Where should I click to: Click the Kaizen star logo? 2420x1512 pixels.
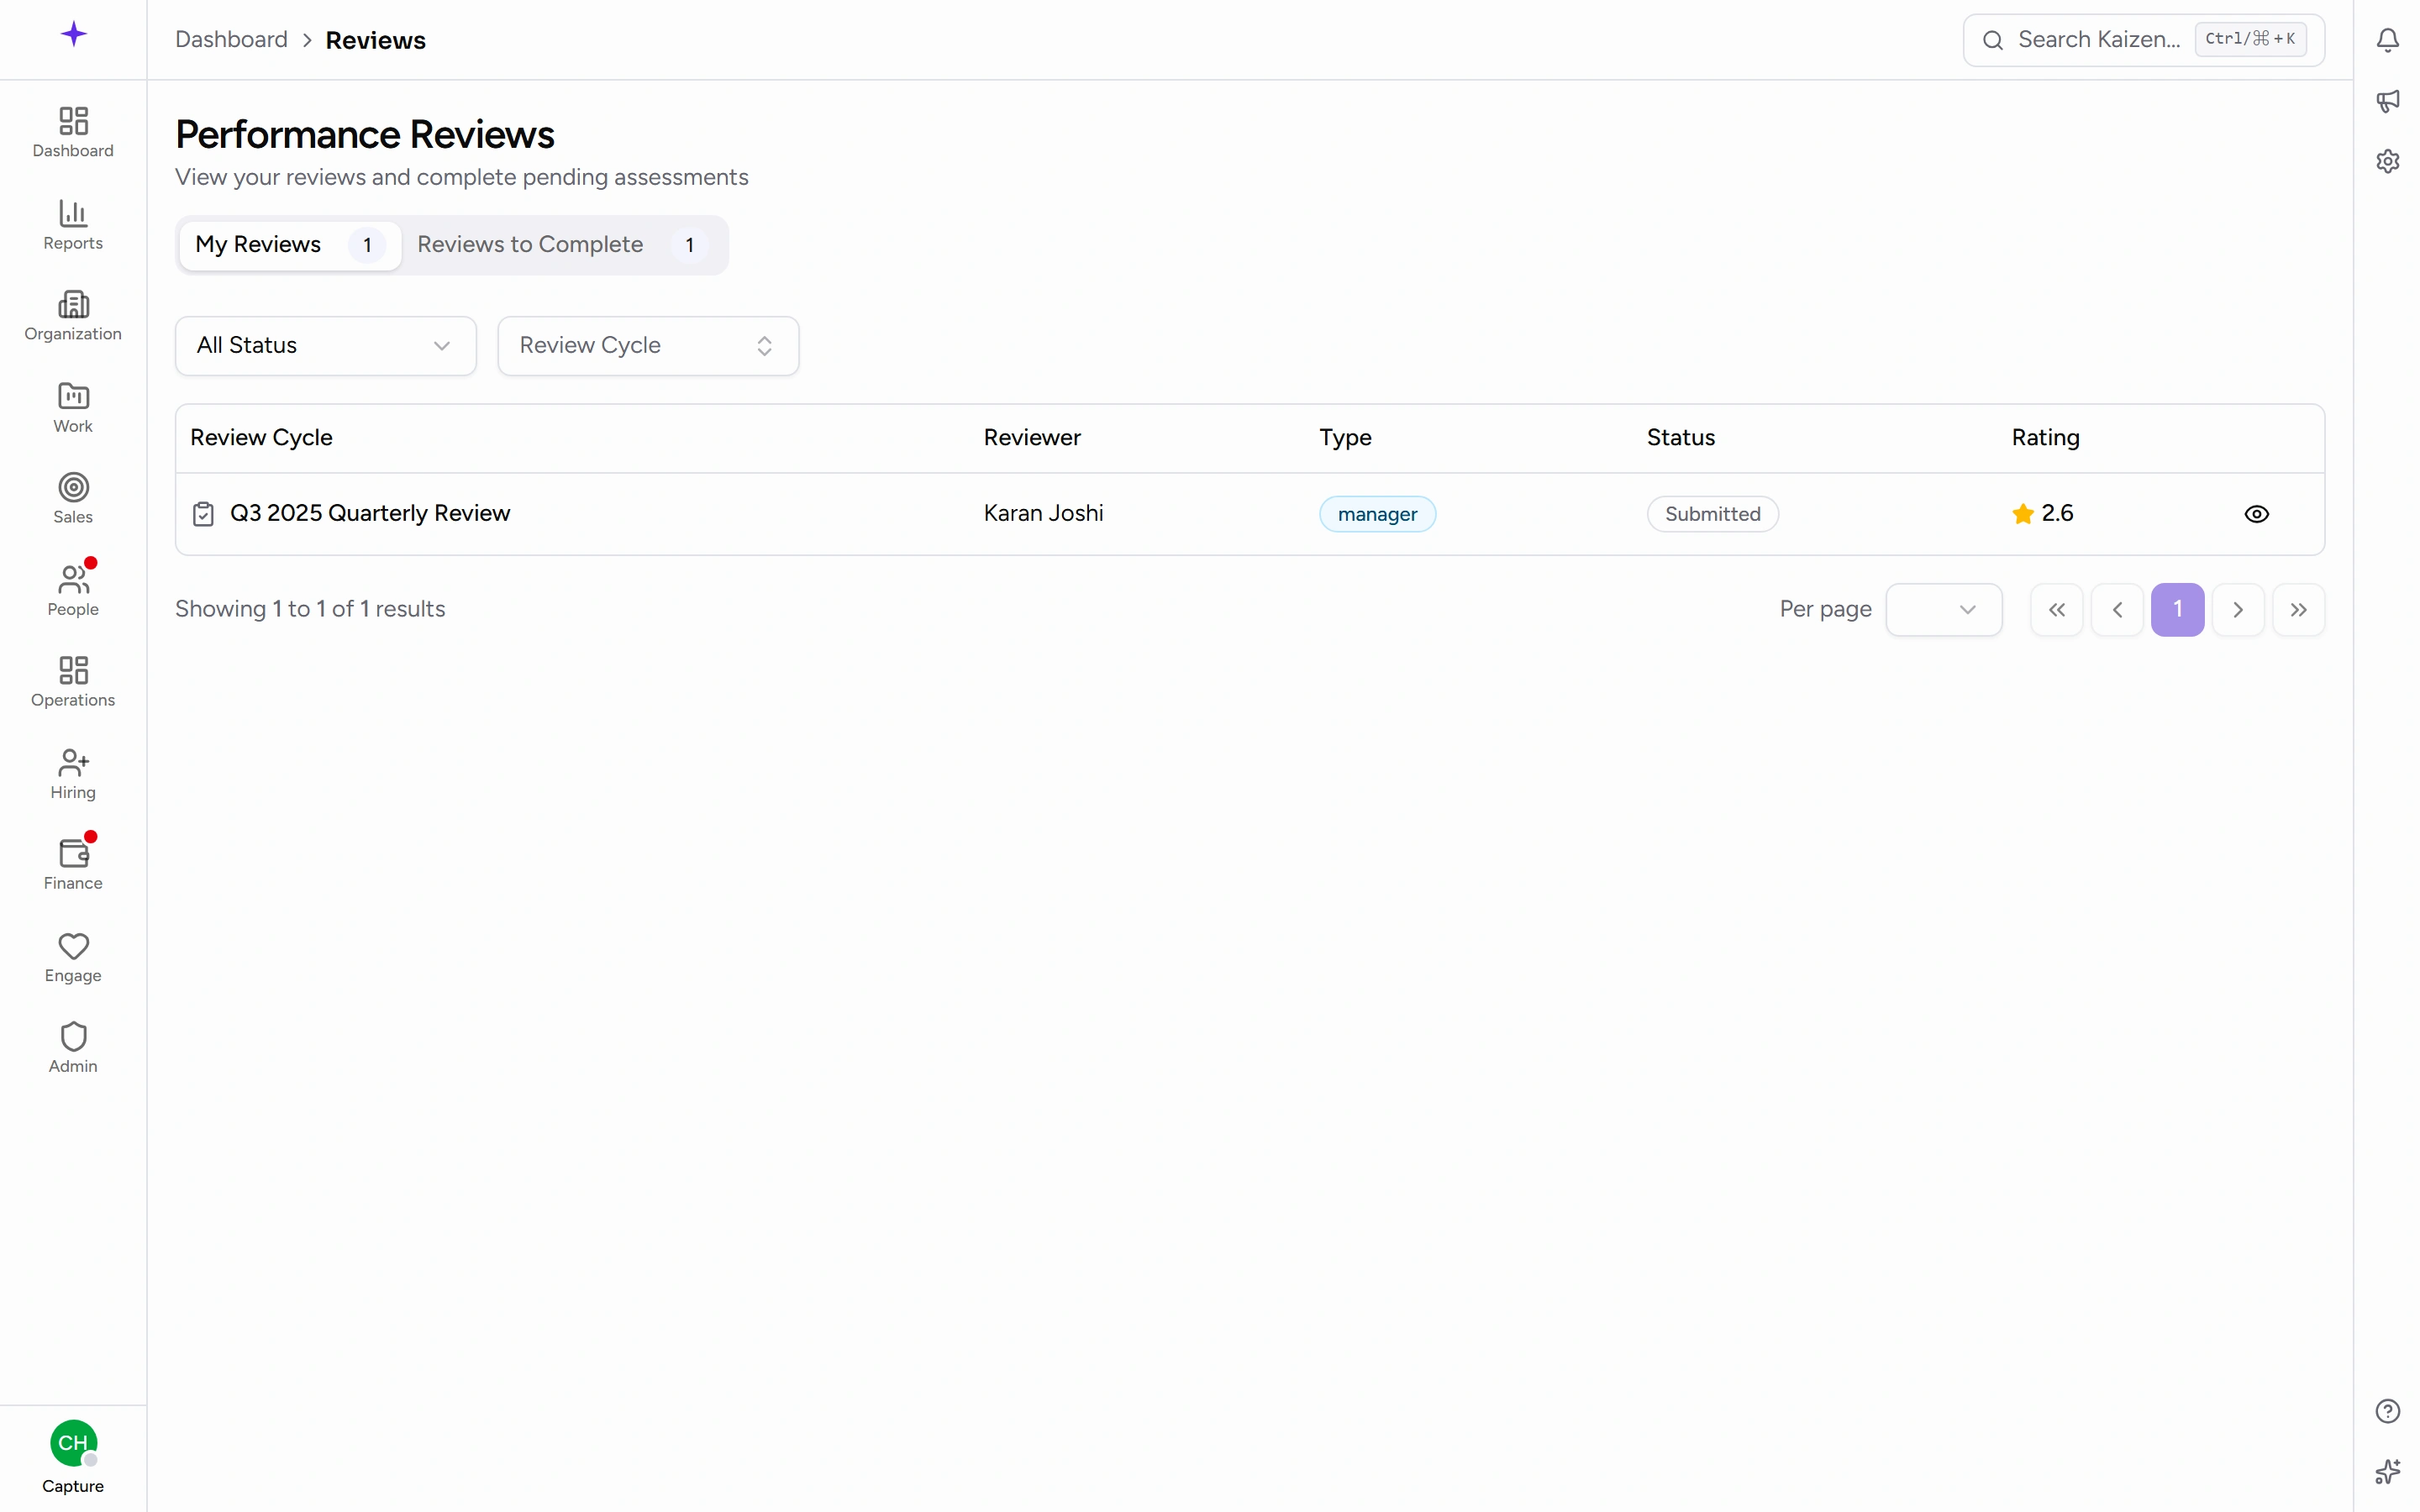[x=73, y=35]
